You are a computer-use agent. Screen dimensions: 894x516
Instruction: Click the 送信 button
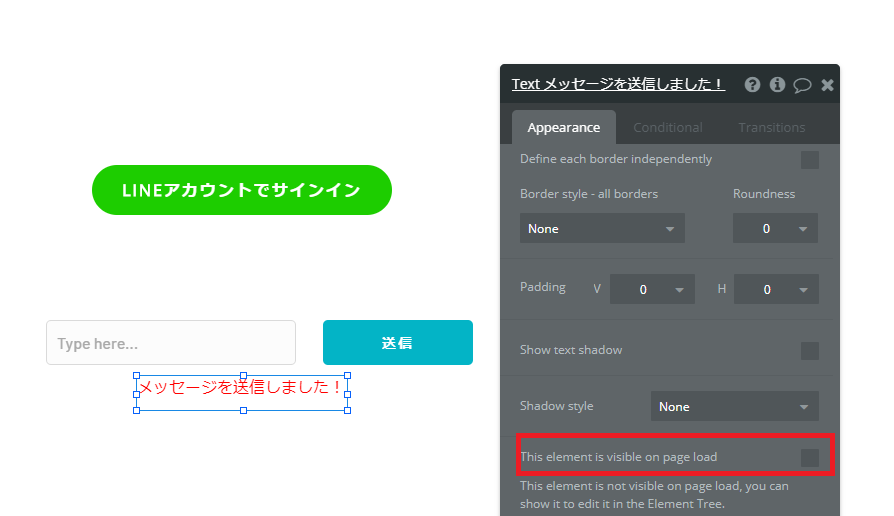pyautogui.click(x=398, y=343)
